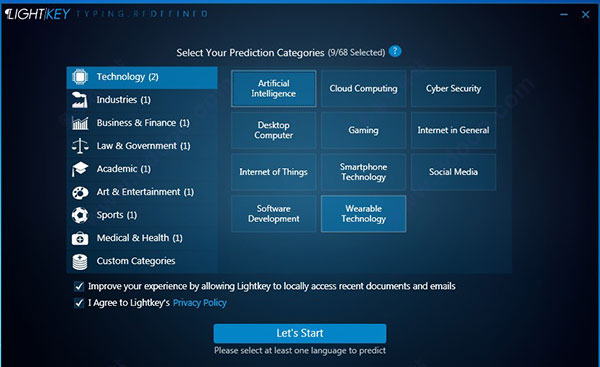Screen dimensions: 600x367
Task: Select the Sports (1) category label
Action: point(117,215)
